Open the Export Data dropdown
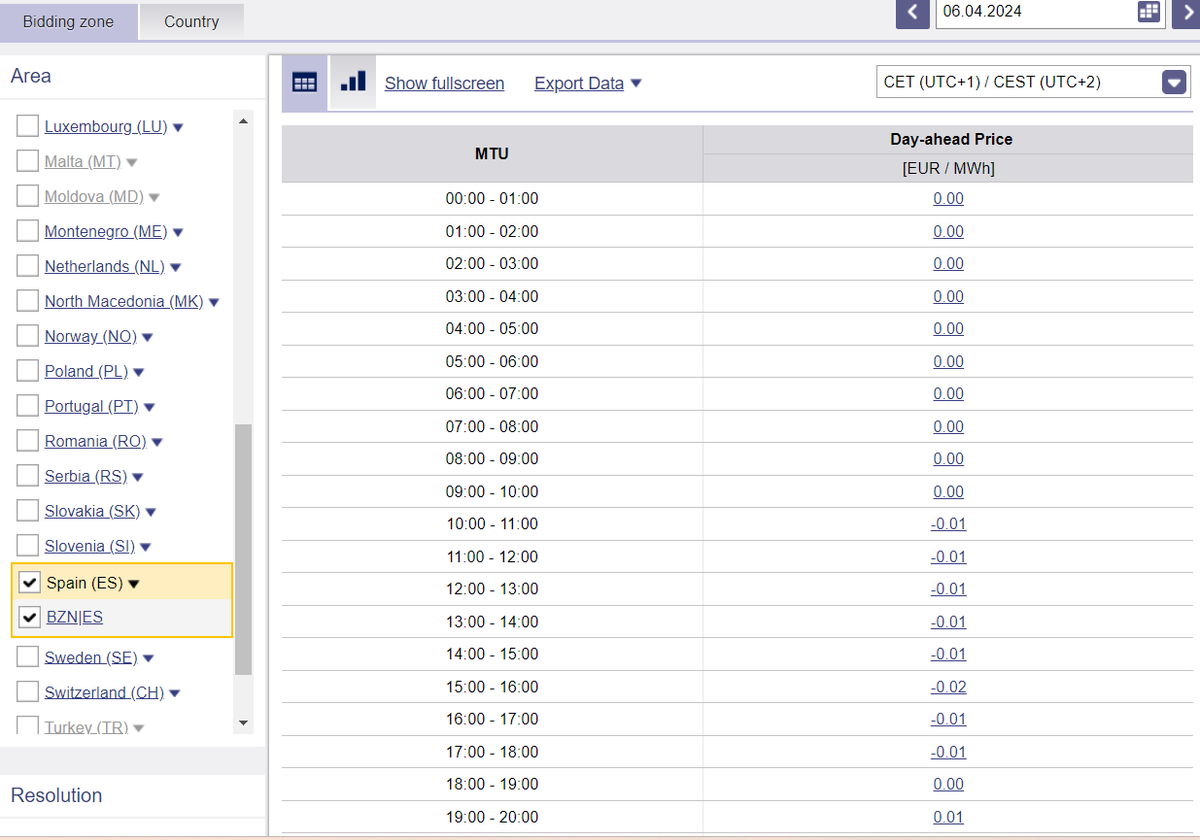 pyautogui.click(x=588, y=83)
